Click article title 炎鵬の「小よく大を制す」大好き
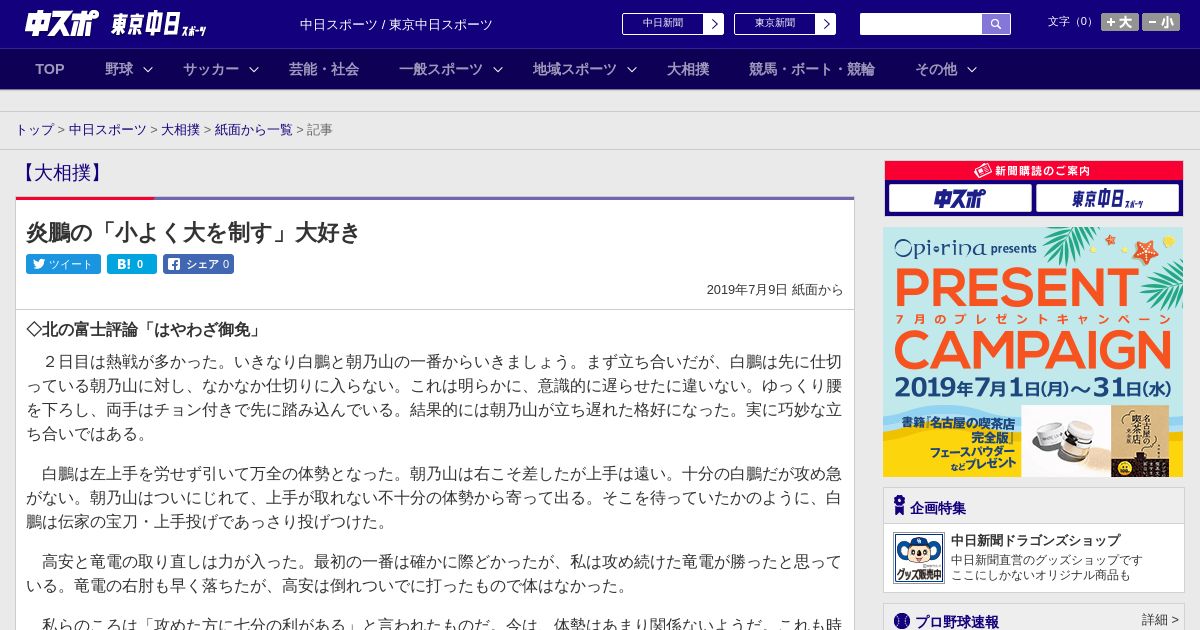Viewport: 1200px width, 630px height. pos(193,232)
